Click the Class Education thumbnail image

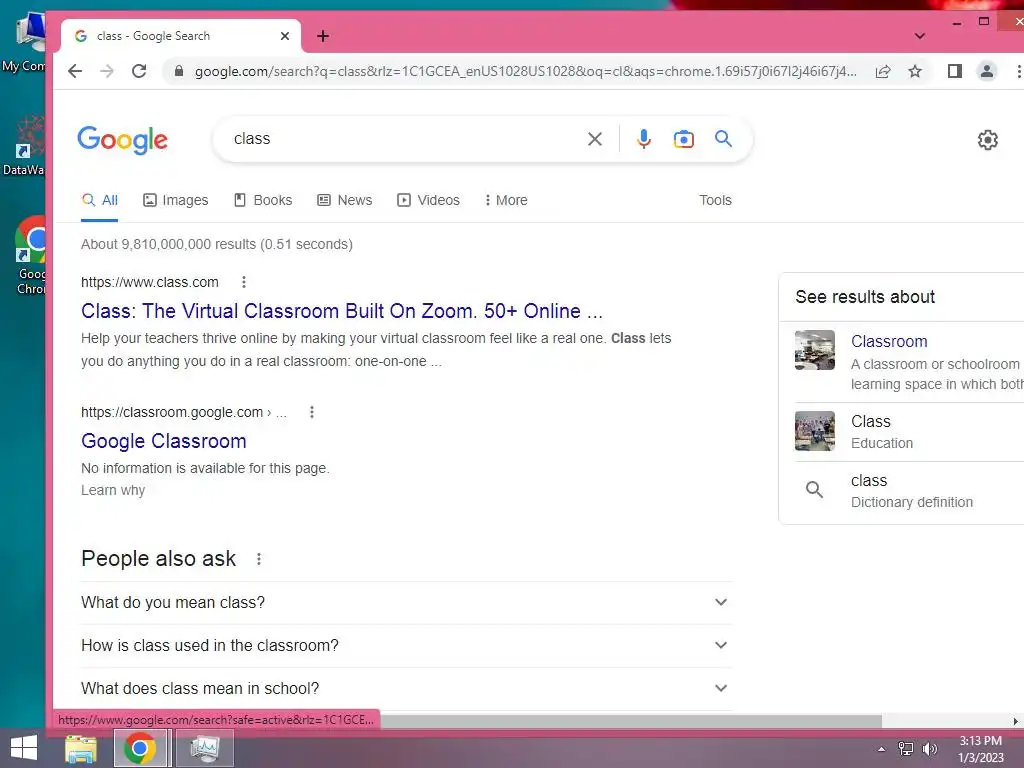pyautogui.click(x=814, y=431)
